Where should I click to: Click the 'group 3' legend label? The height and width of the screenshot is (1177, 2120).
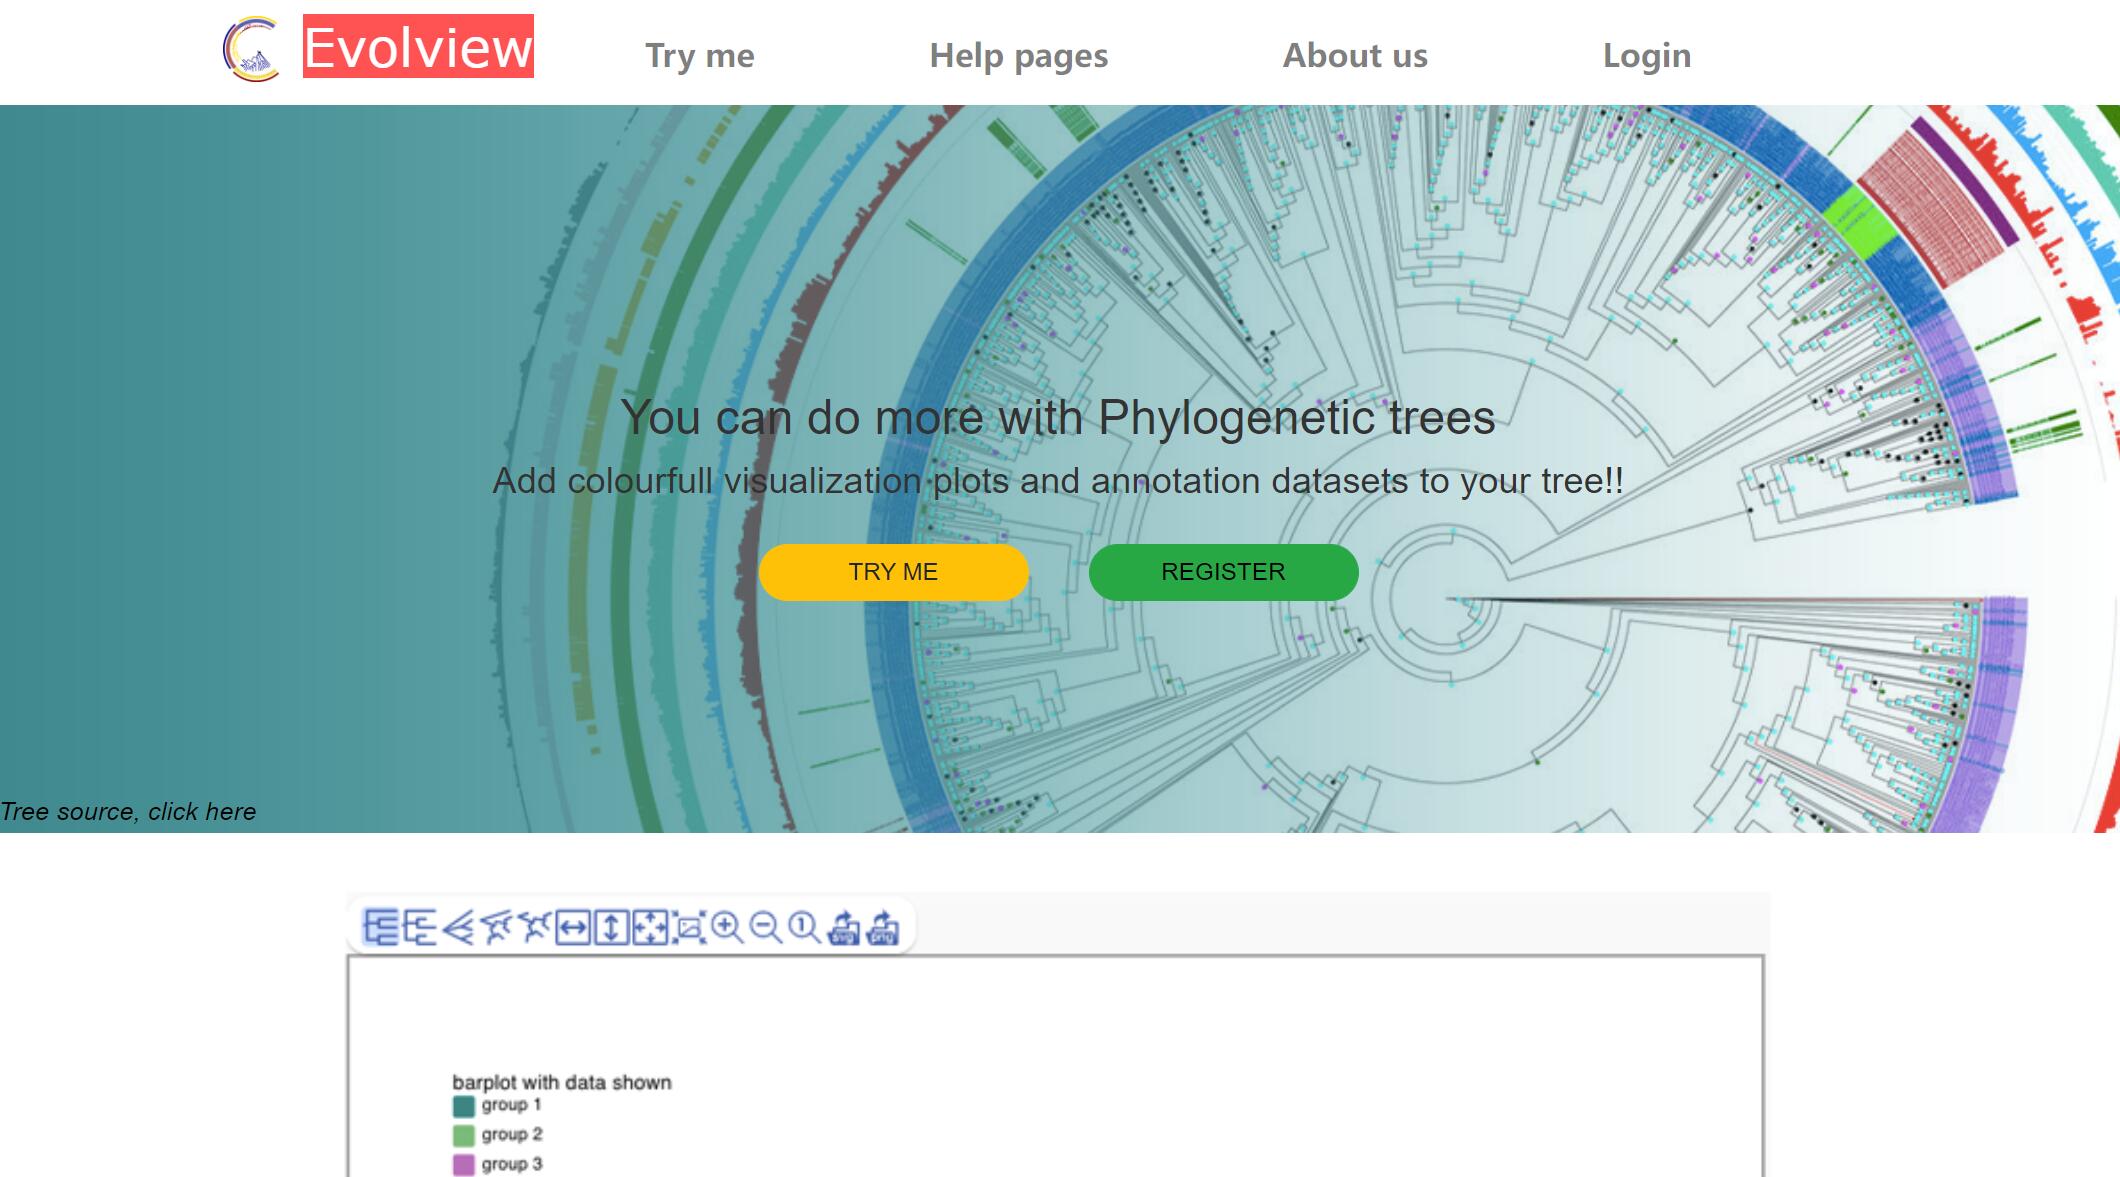(x=511, y=1164)
